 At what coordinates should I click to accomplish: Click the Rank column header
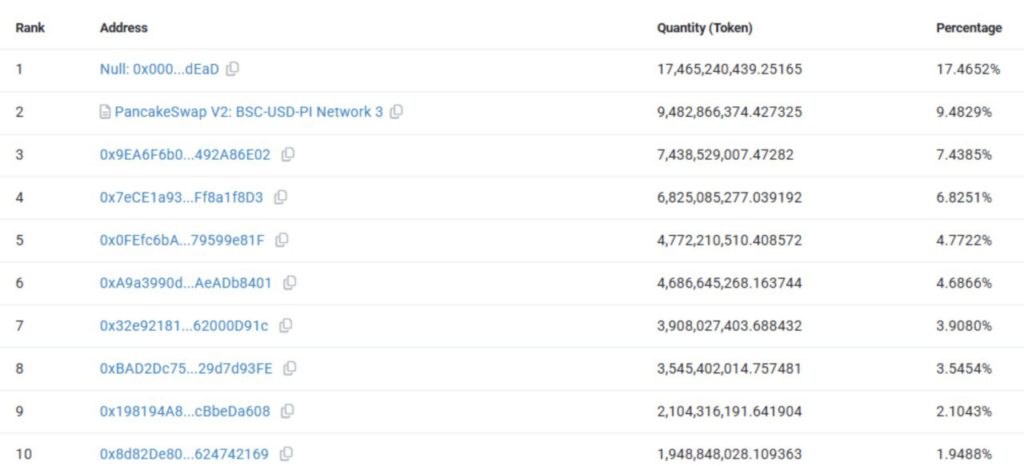(30, 28)
